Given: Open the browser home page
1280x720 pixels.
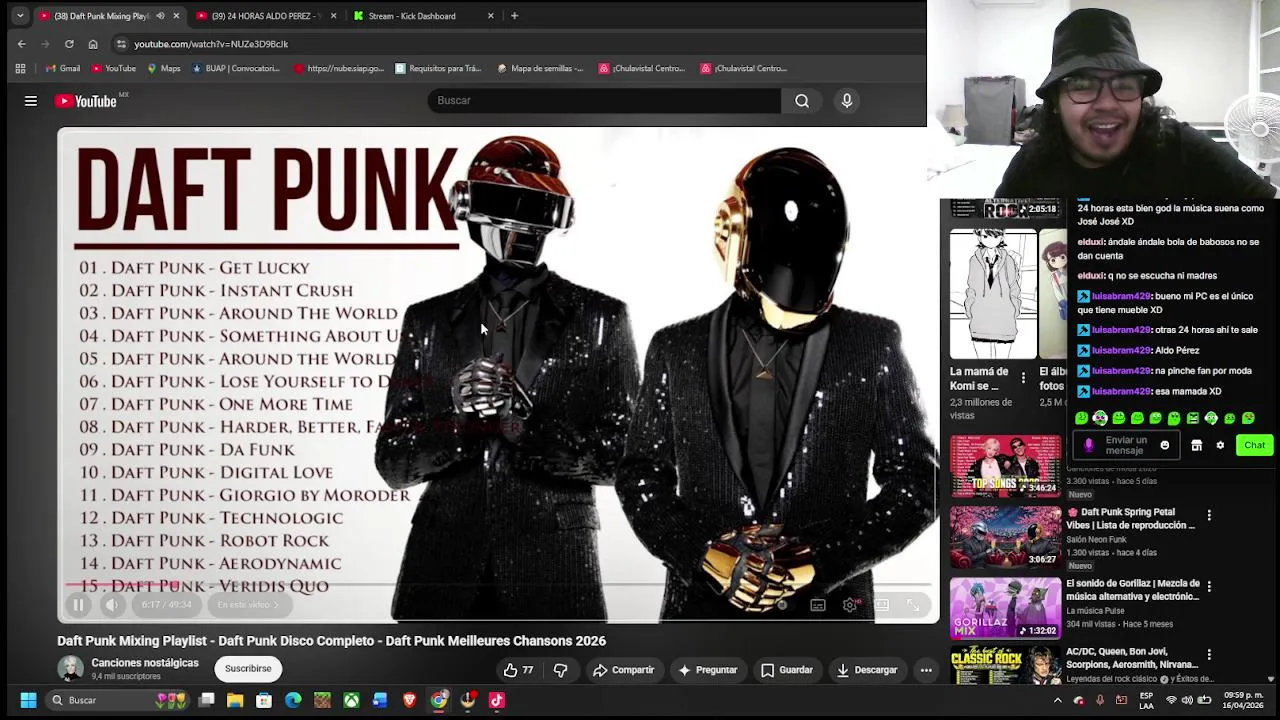Looking at the screenshot, I should pos(93,44).
